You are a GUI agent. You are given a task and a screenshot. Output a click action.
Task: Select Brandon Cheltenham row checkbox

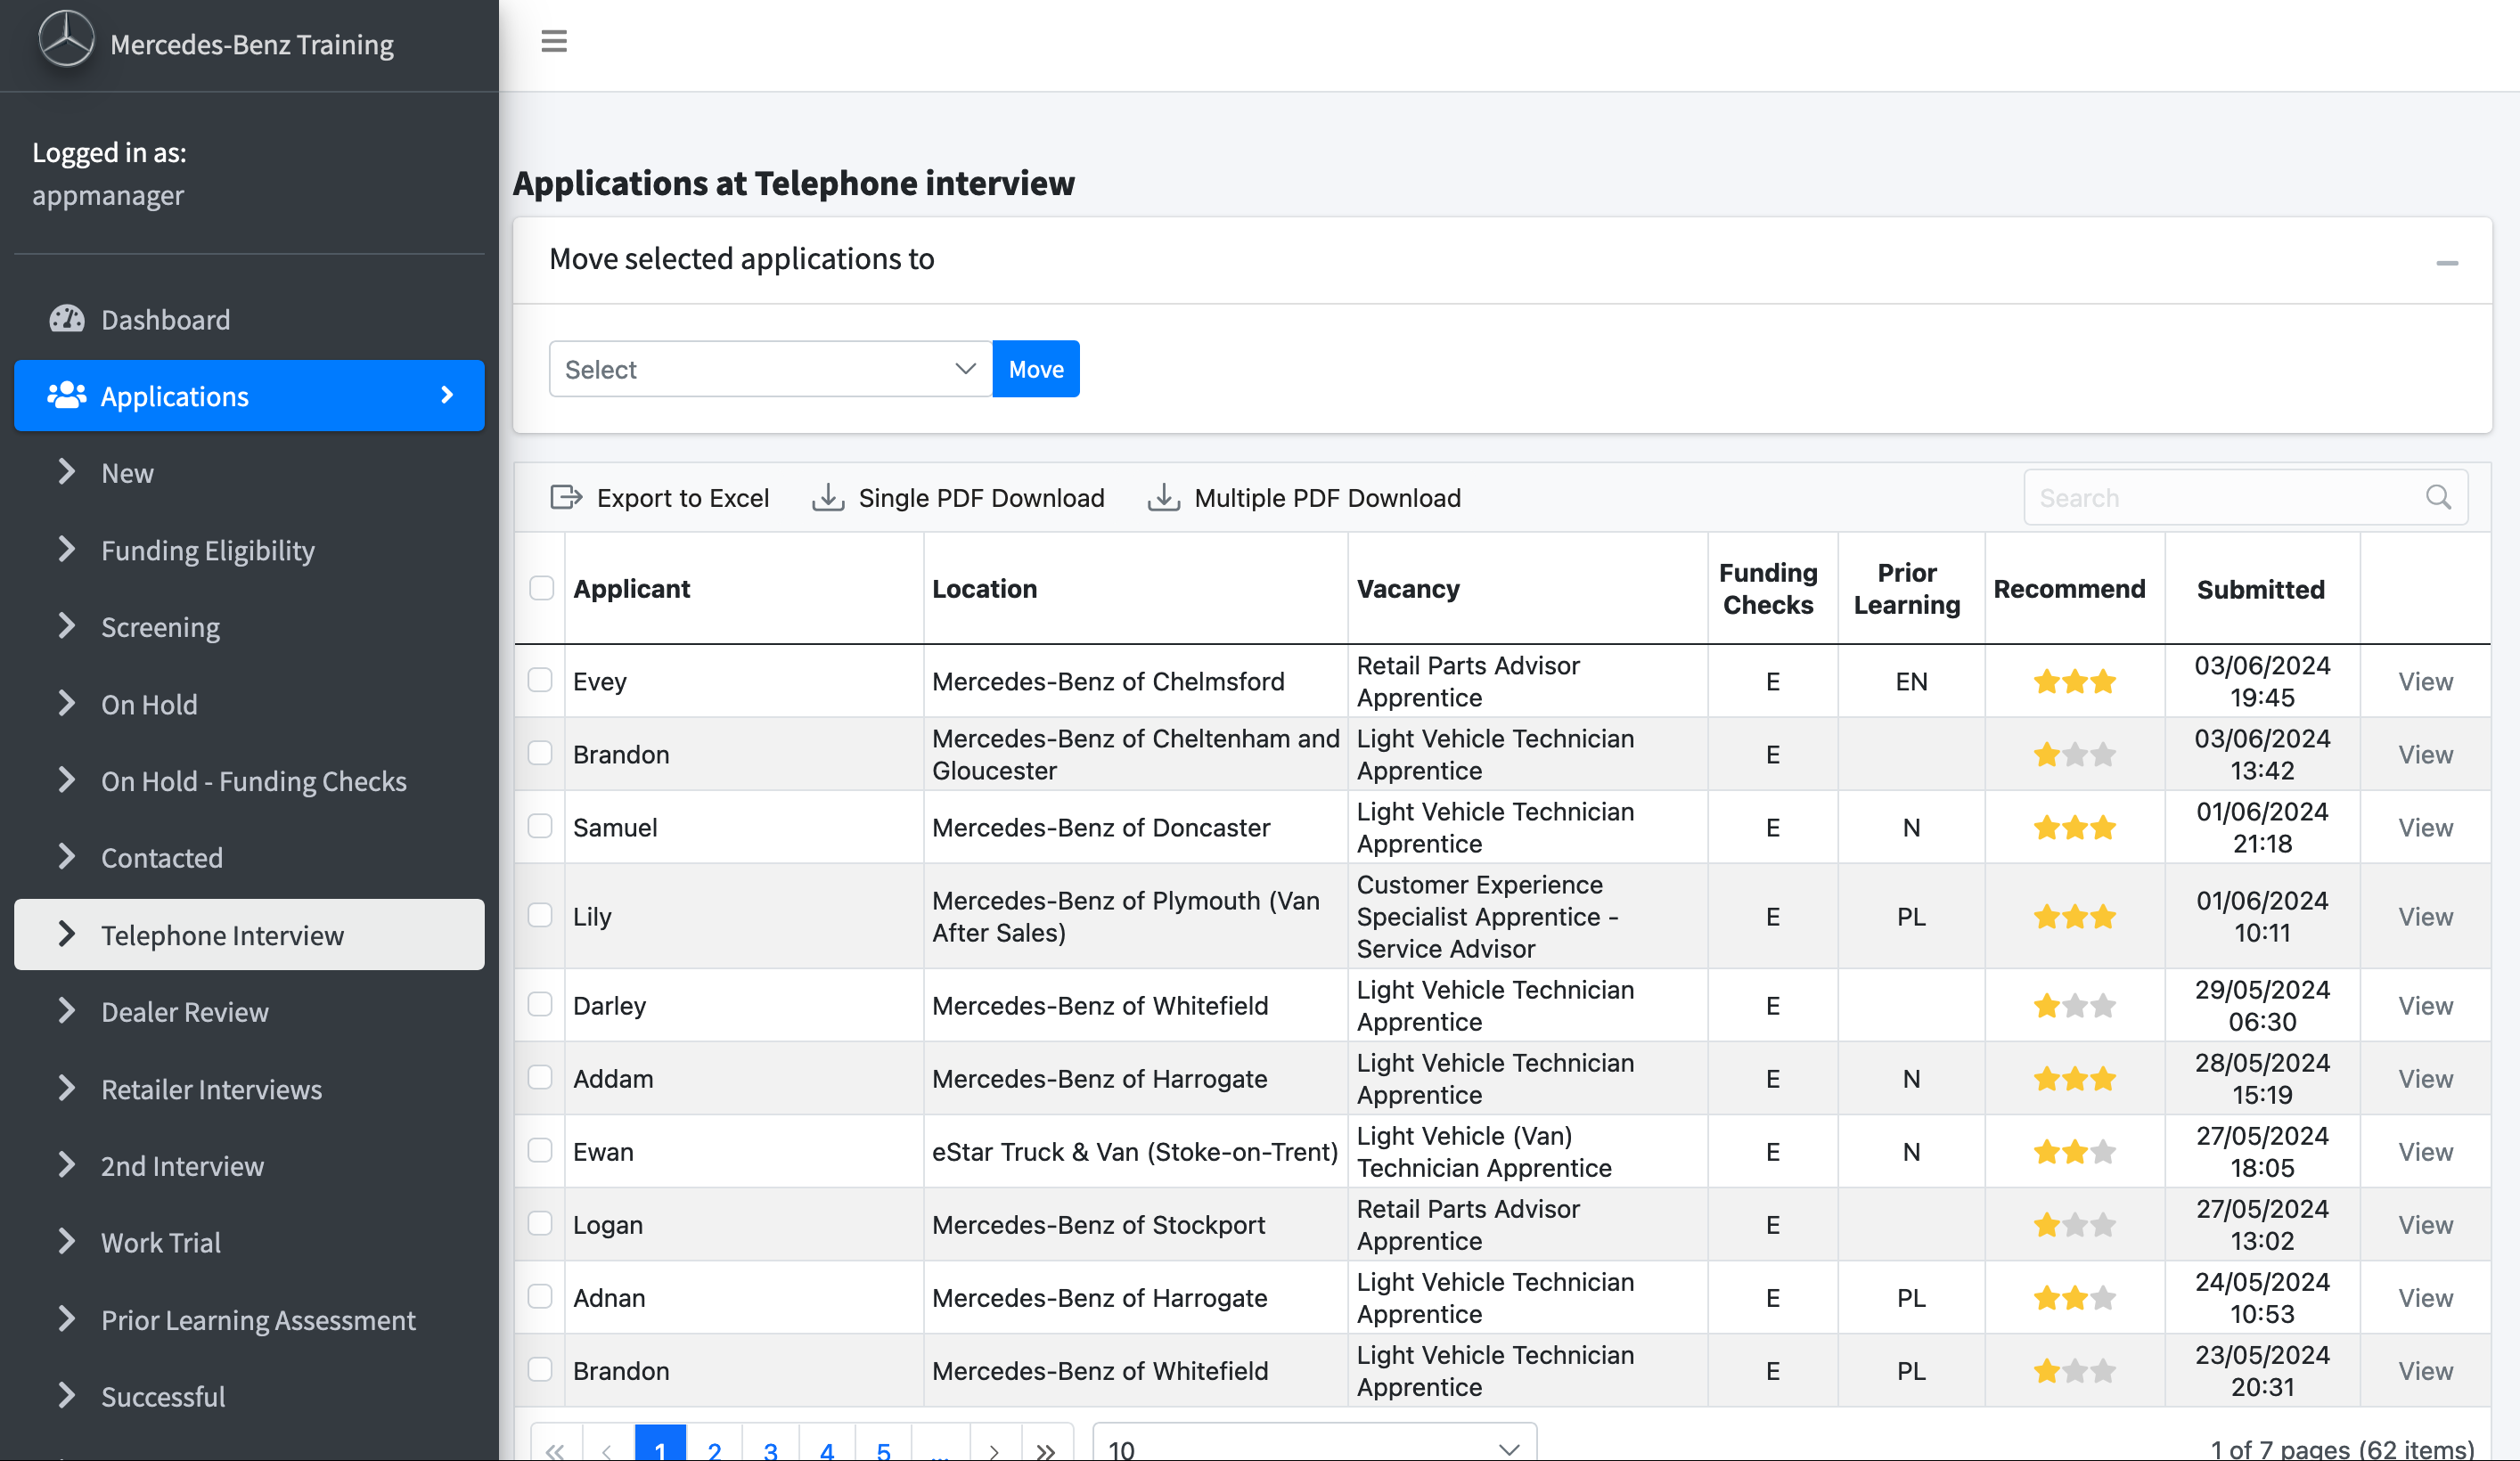(x=540, y=753)
